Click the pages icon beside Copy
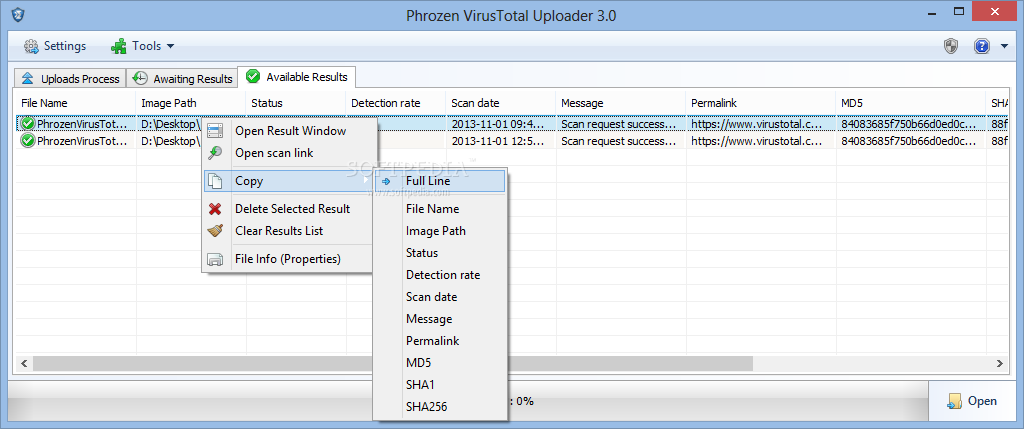 point(215,181)
